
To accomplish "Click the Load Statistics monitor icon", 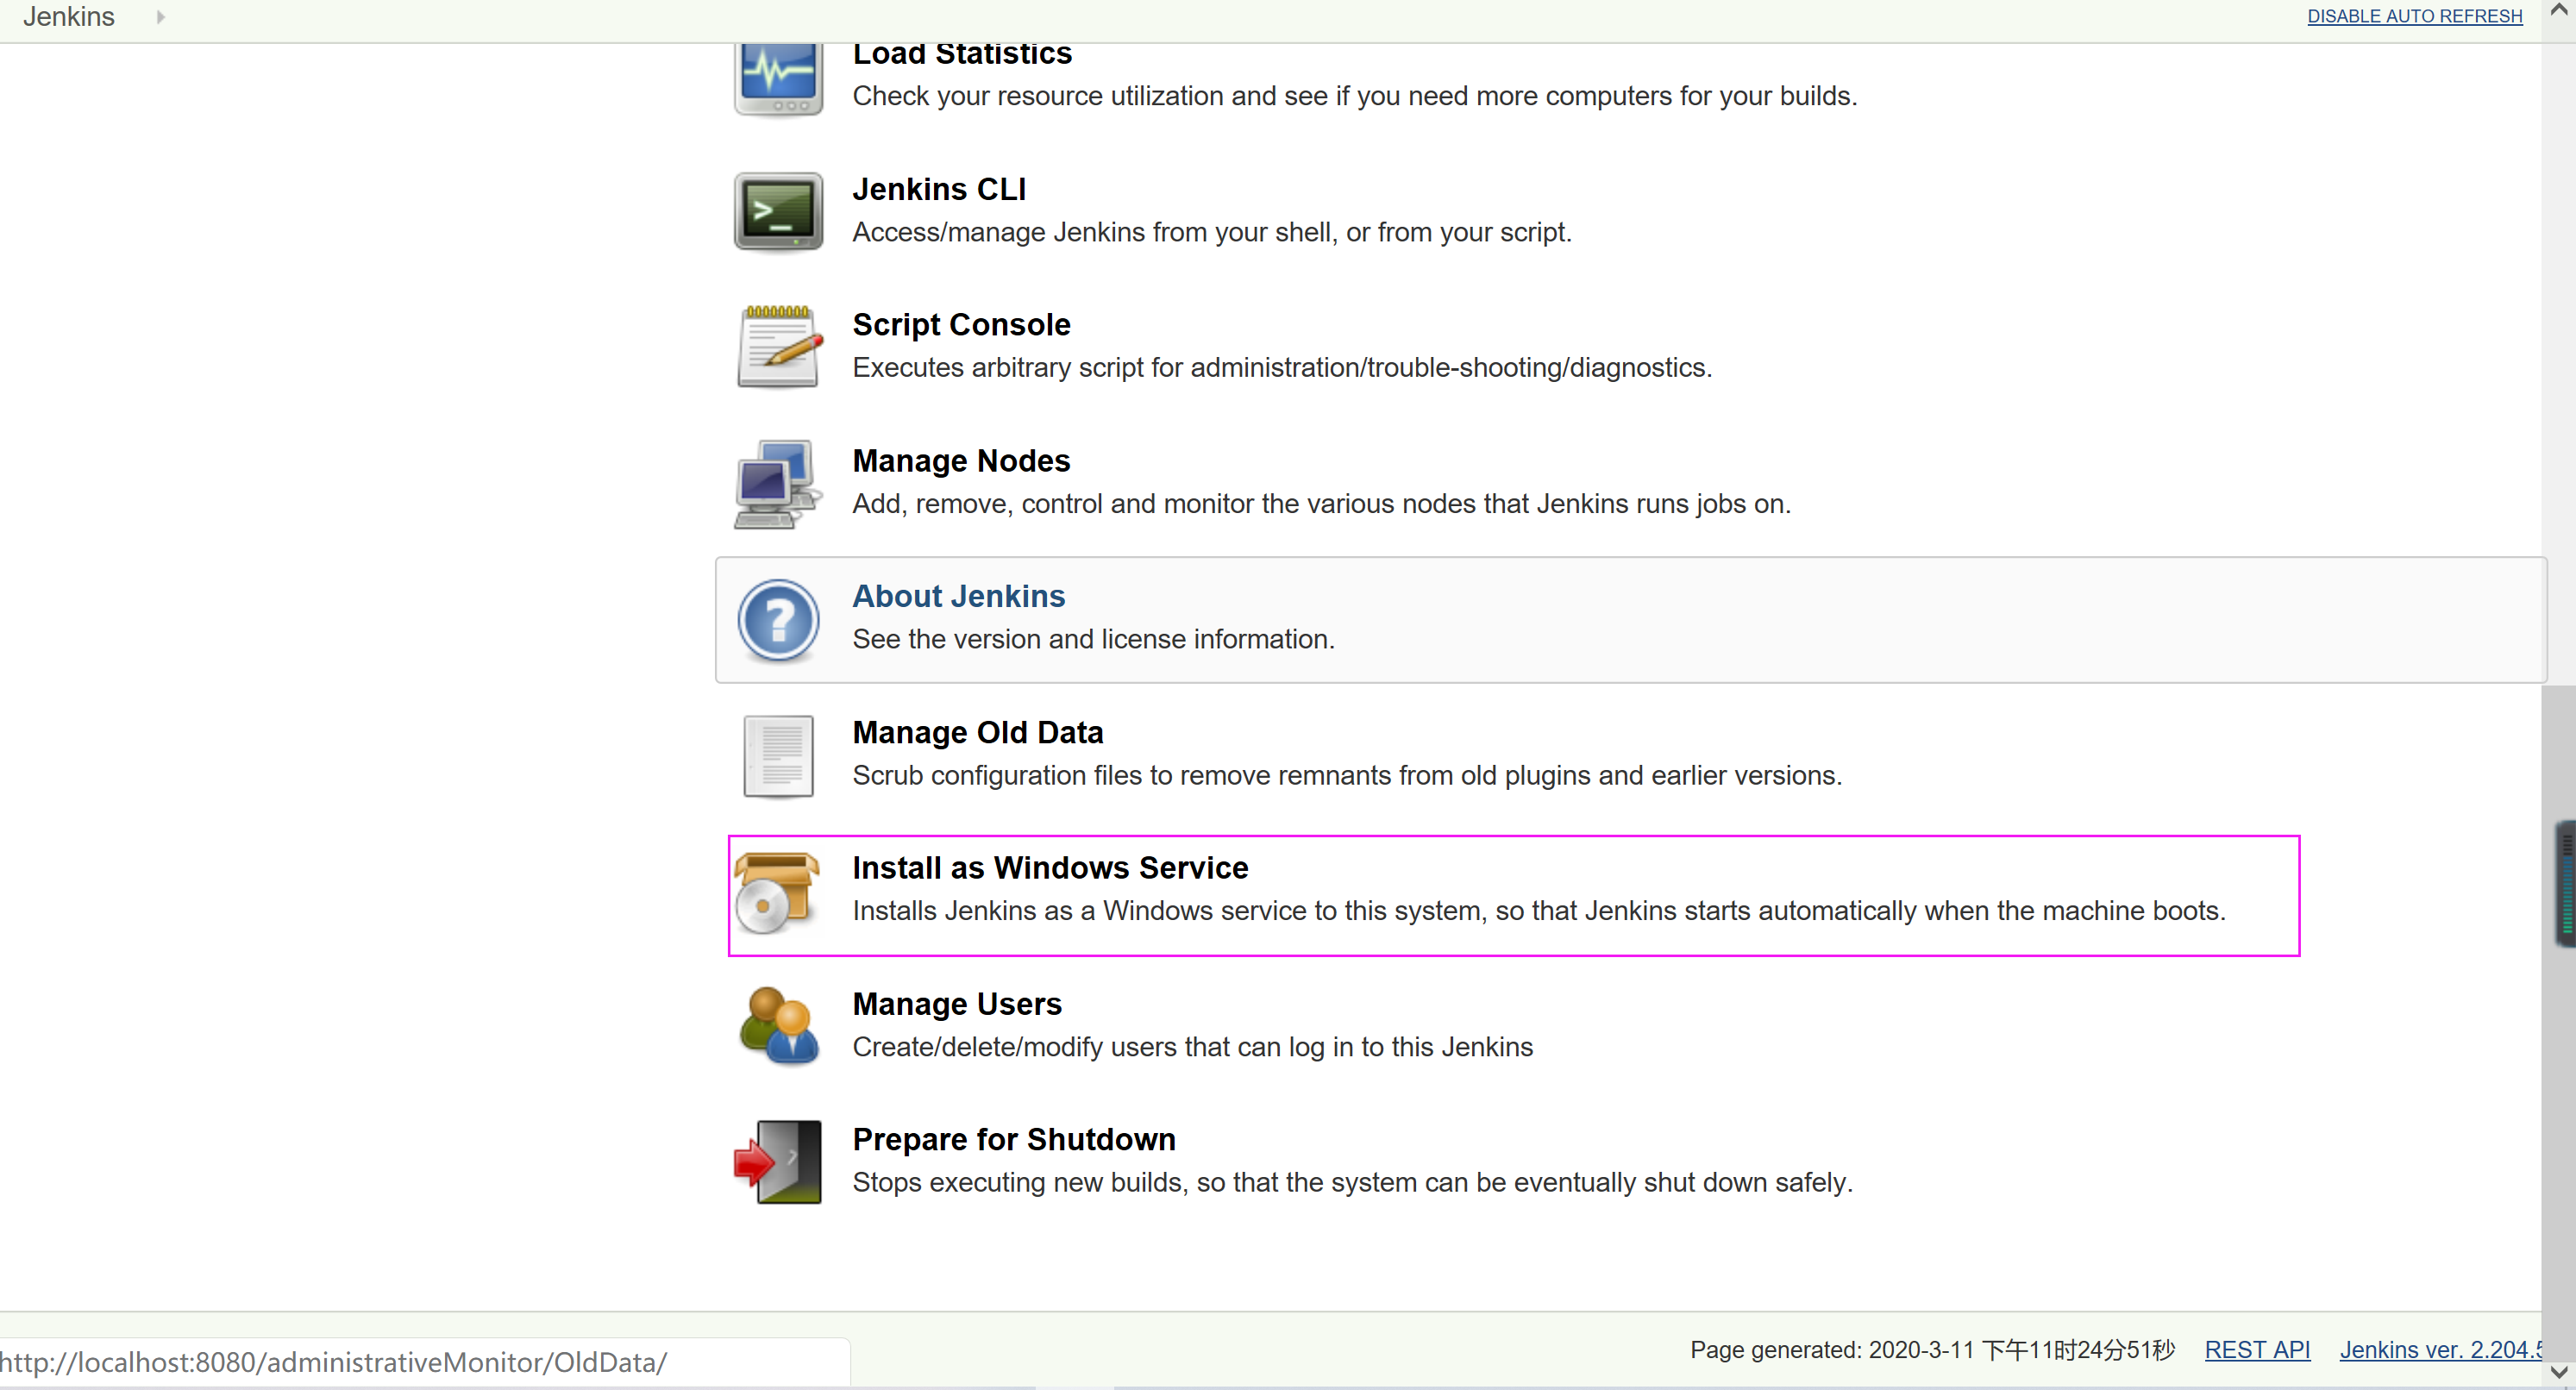I will pos(778,79).
